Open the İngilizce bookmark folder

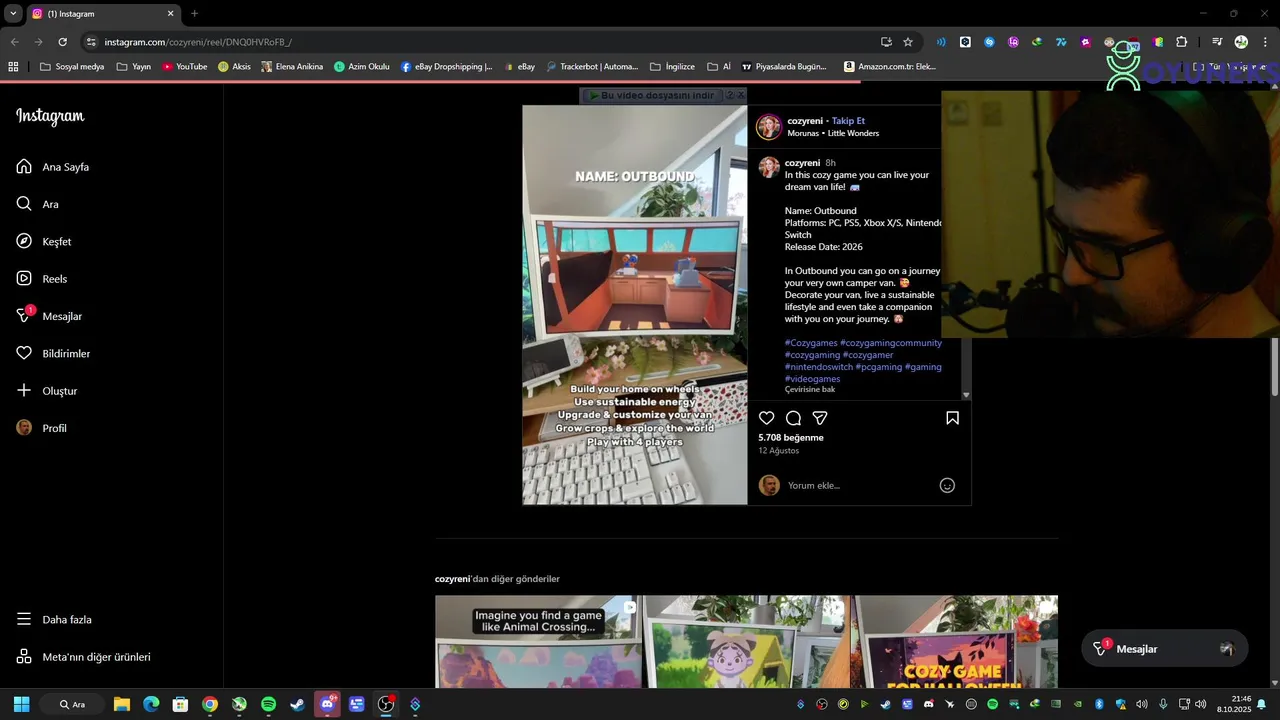(x=672, y=67)
